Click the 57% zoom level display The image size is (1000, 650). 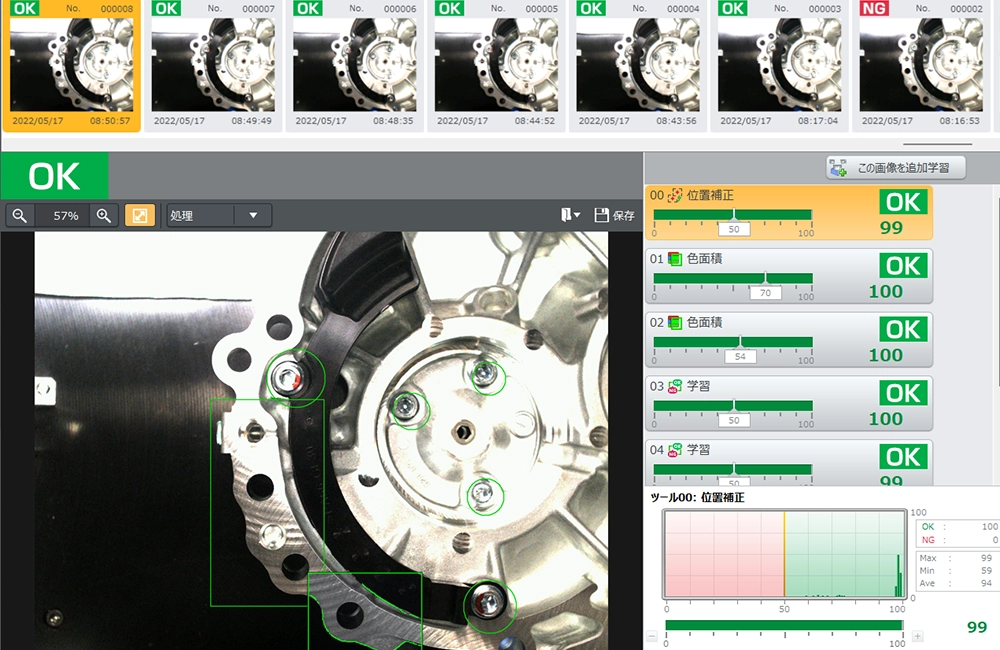(x=66, y=216)
